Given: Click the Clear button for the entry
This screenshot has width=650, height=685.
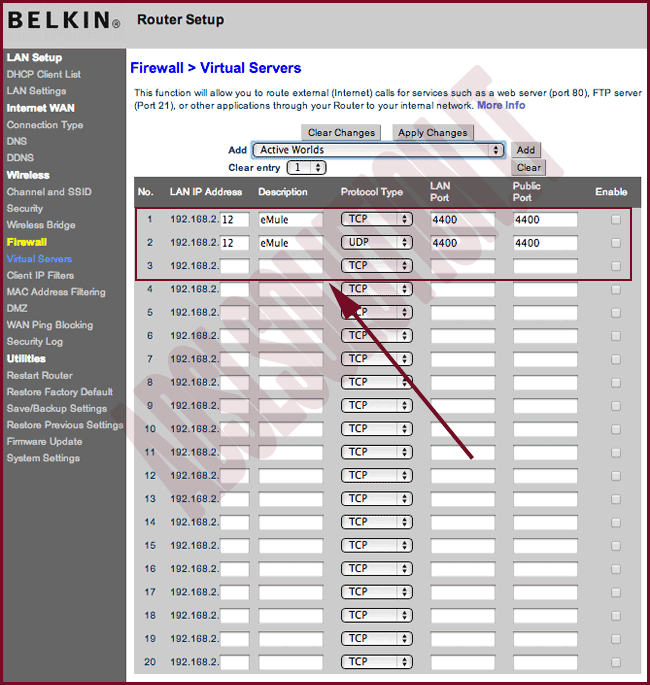Looking at the screenshot, I should [528, 168].
